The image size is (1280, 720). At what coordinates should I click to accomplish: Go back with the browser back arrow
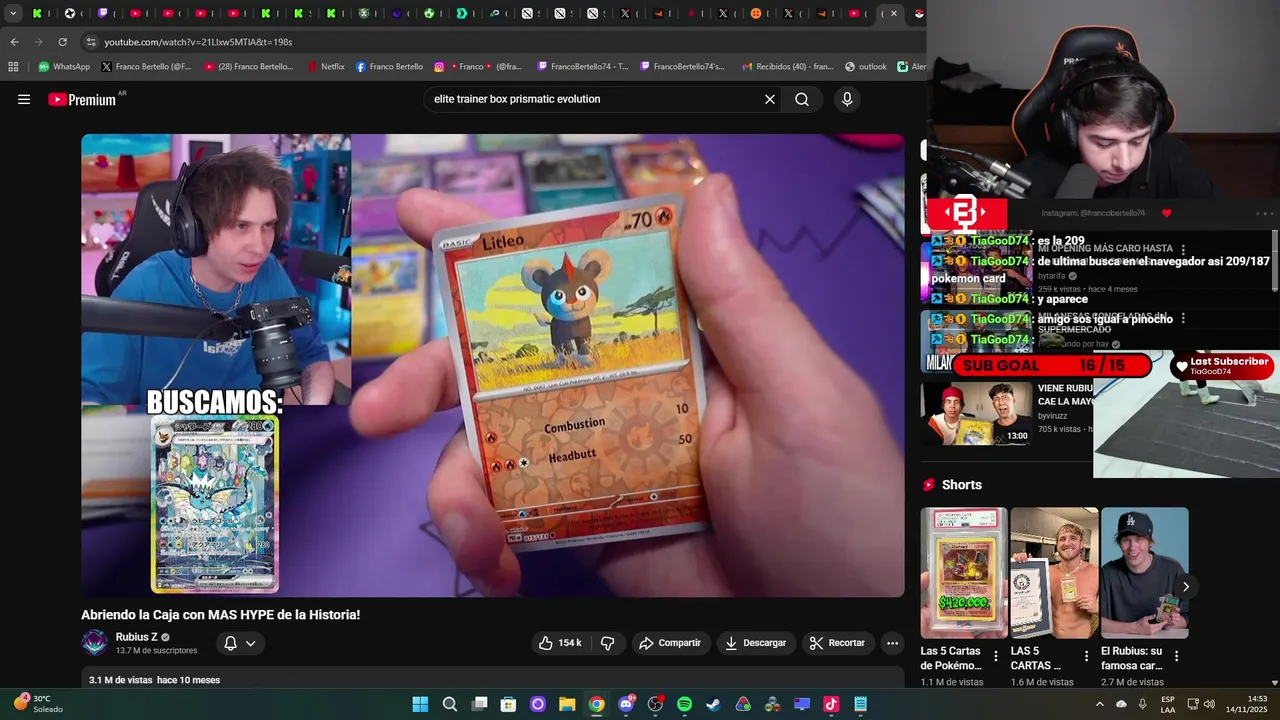(x=14, y=42)
